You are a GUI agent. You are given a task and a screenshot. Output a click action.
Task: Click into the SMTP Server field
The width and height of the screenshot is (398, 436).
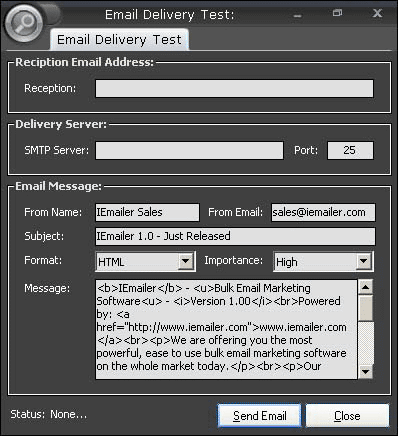[189, 150]
